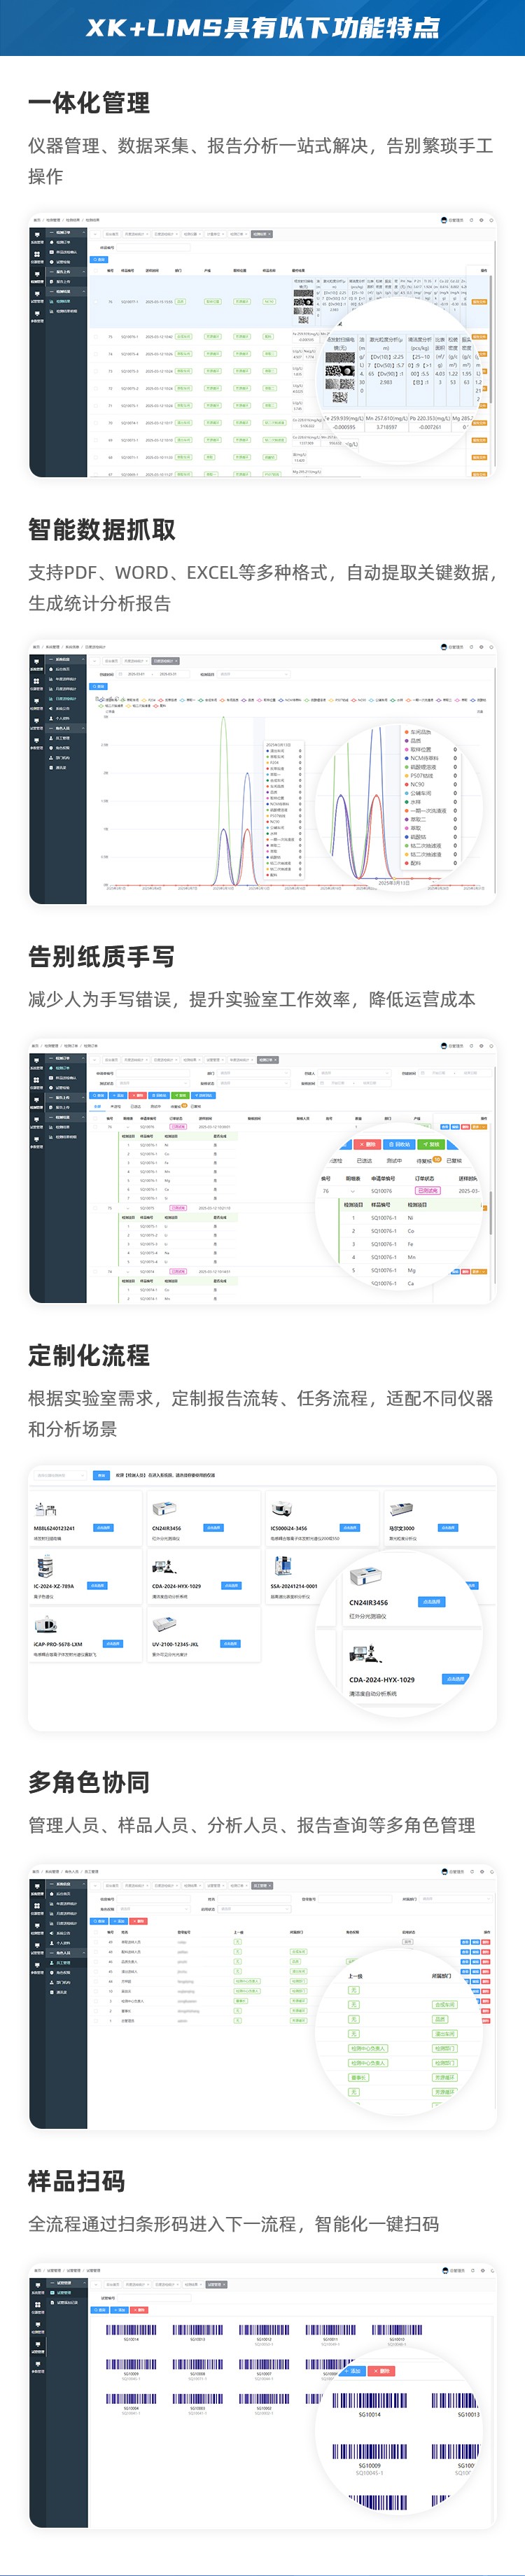Open the magnified 已复核 tab
This screenshot has width=525, height=2576.
(x=454, y=1161)
